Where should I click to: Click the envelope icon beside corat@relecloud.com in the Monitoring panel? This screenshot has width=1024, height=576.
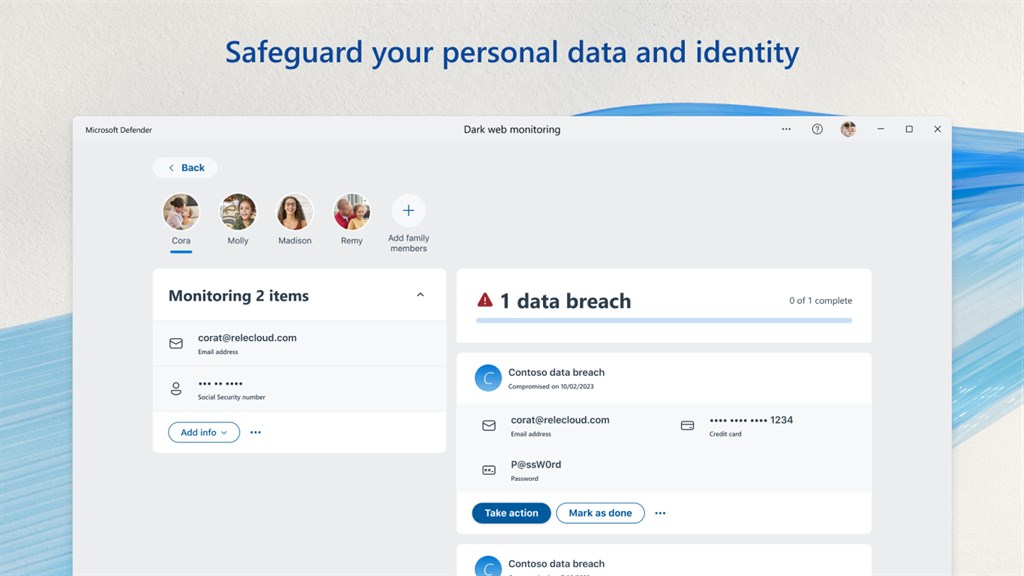point(176,343)
